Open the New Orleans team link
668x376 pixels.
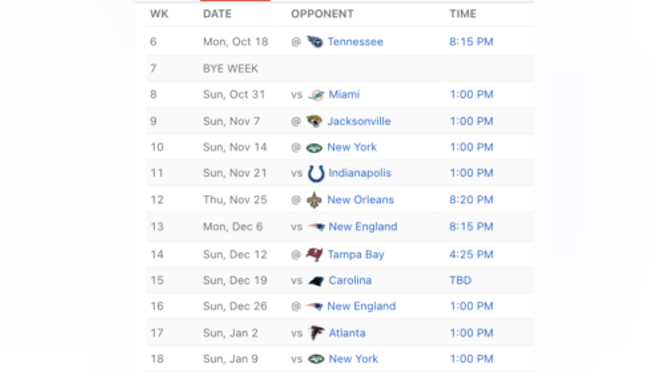click(360, 200)
